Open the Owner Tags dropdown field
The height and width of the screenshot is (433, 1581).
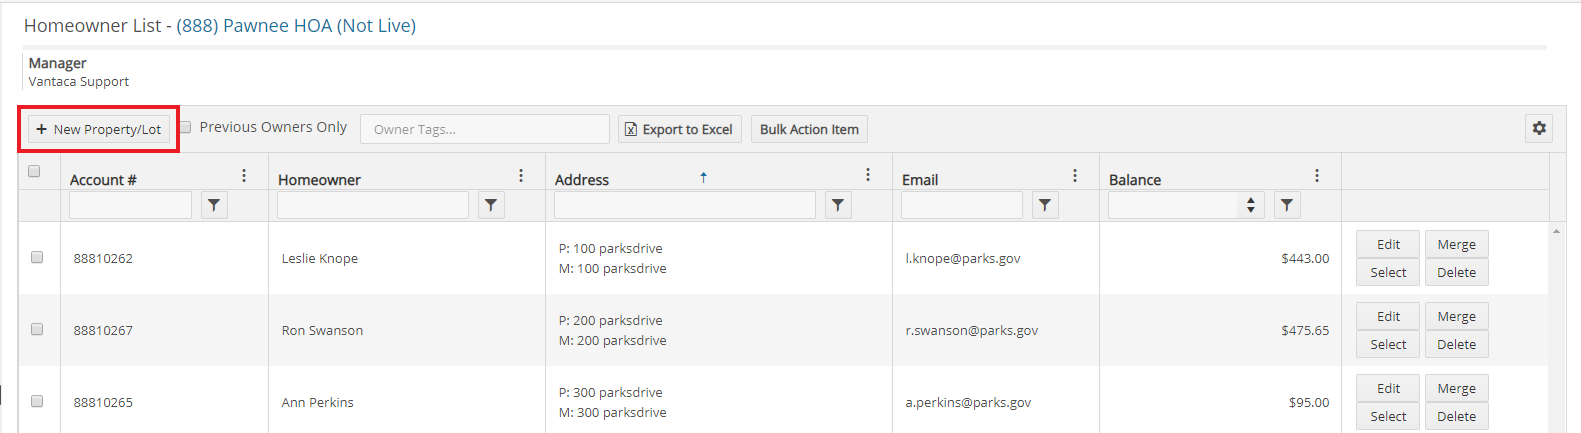click(x=485, y=129)
